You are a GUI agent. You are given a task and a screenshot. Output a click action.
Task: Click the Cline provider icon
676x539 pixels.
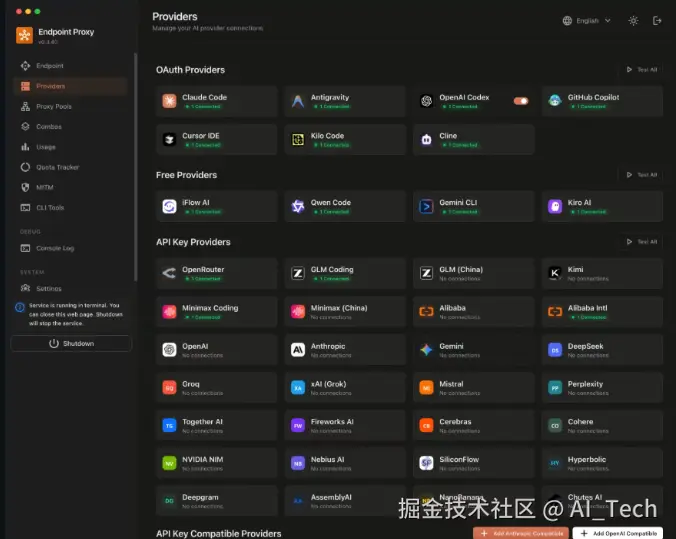pos(426,139)
